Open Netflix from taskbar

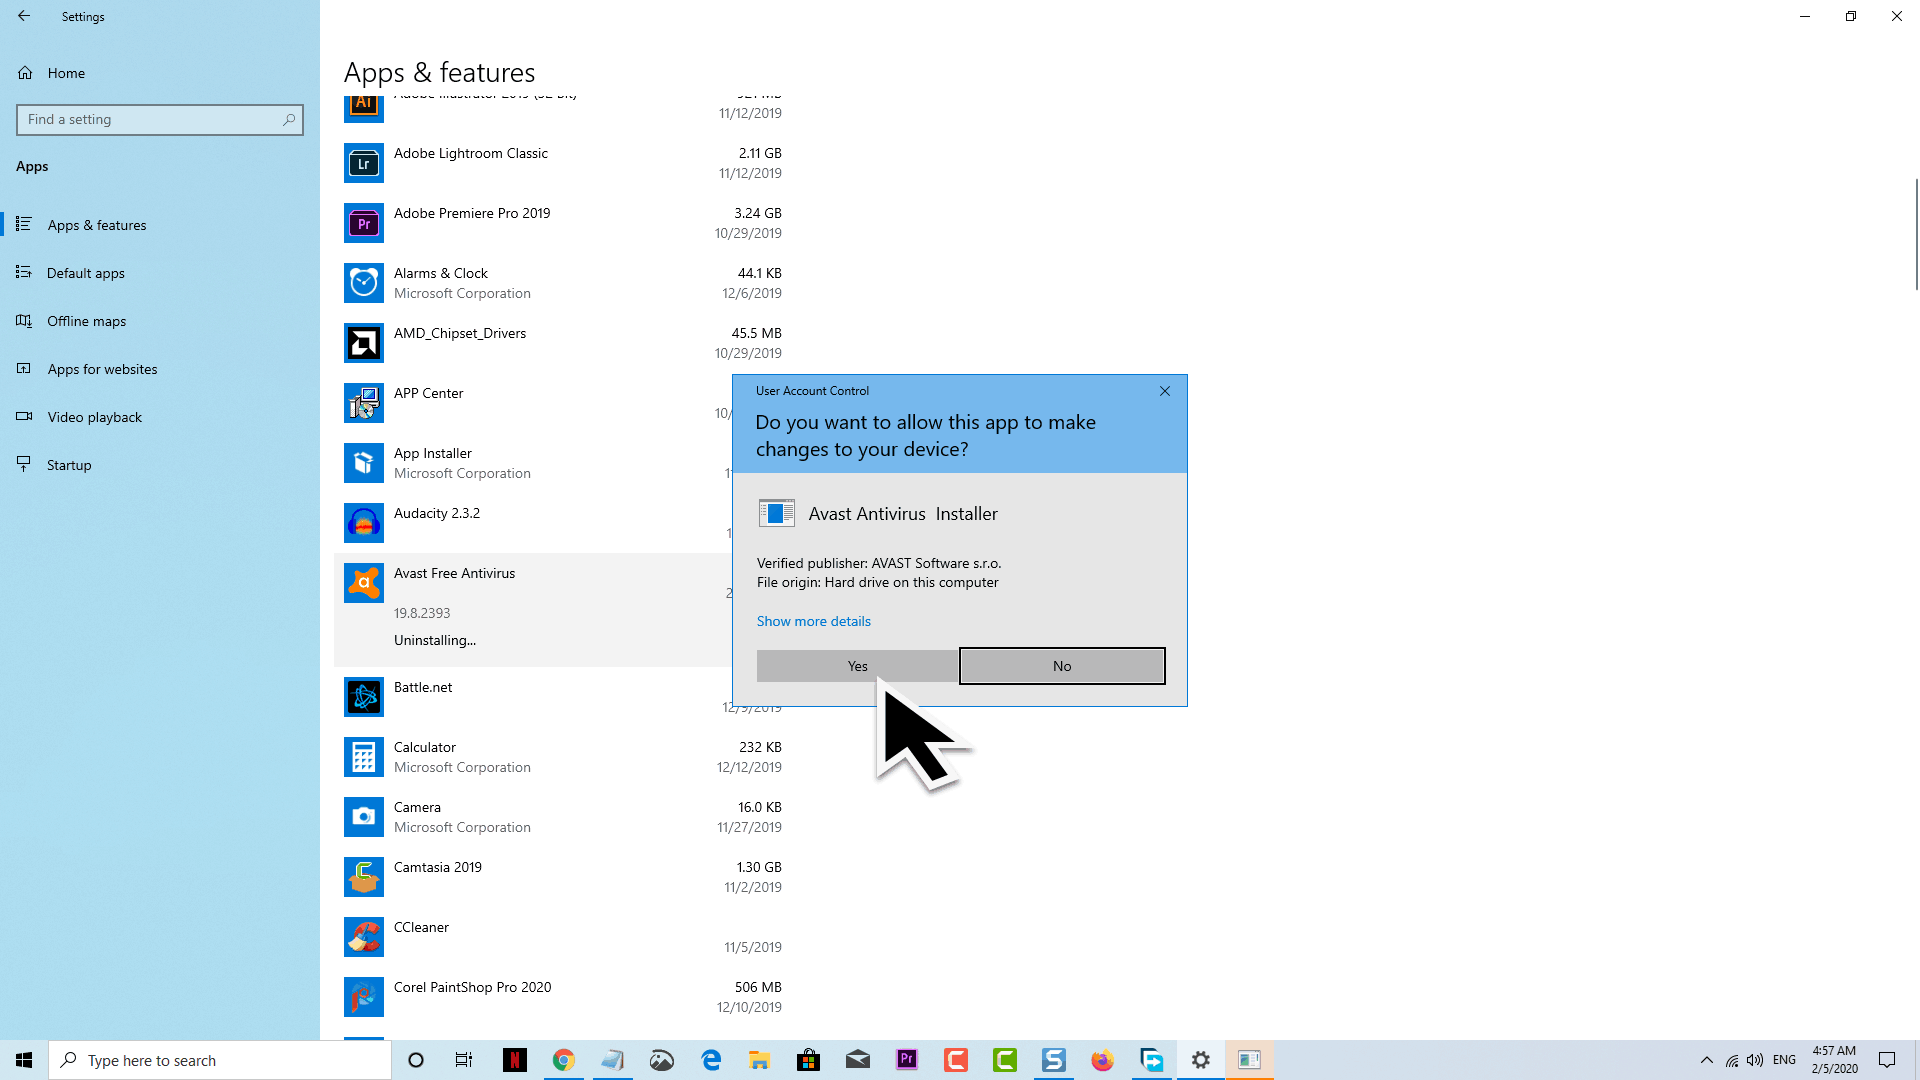[515, 1060]
